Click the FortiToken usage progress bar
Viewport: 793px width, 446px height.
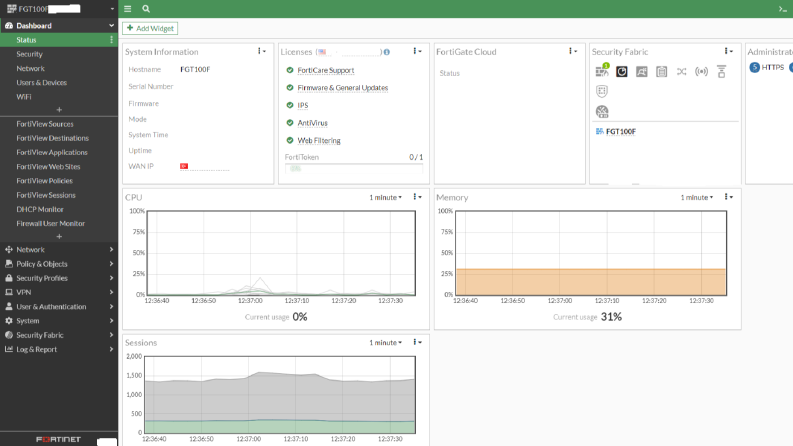(x=354, y=168)
